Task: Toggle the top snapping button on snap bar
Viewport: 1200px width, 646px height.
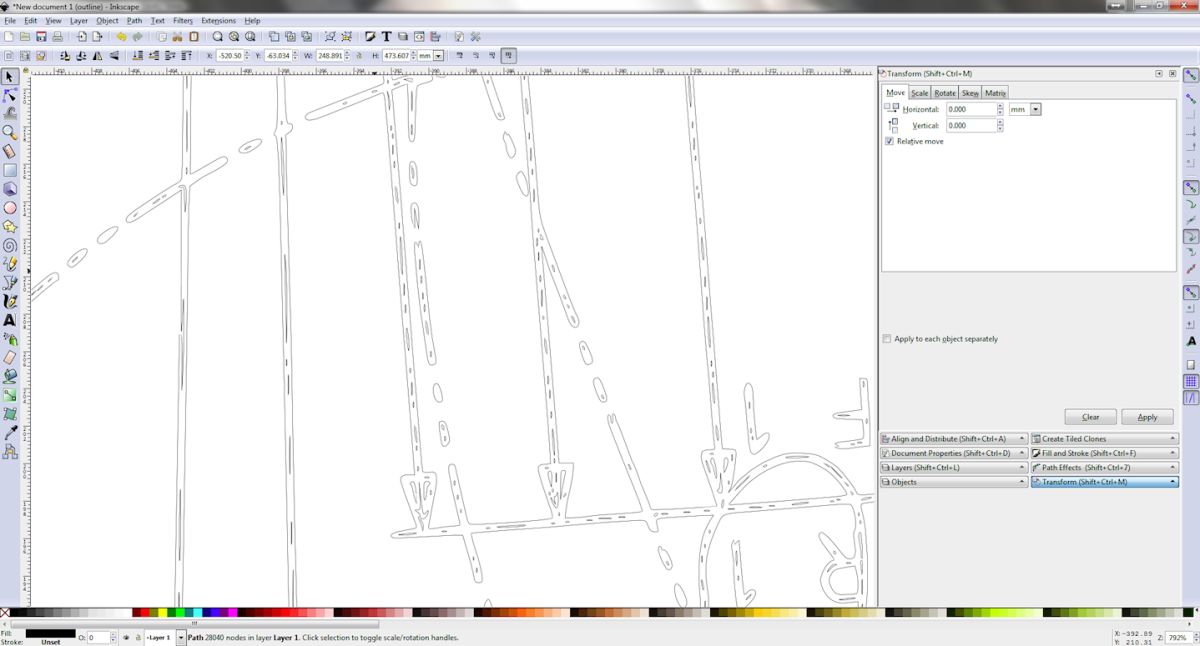Action: (x=1191, y=75)
